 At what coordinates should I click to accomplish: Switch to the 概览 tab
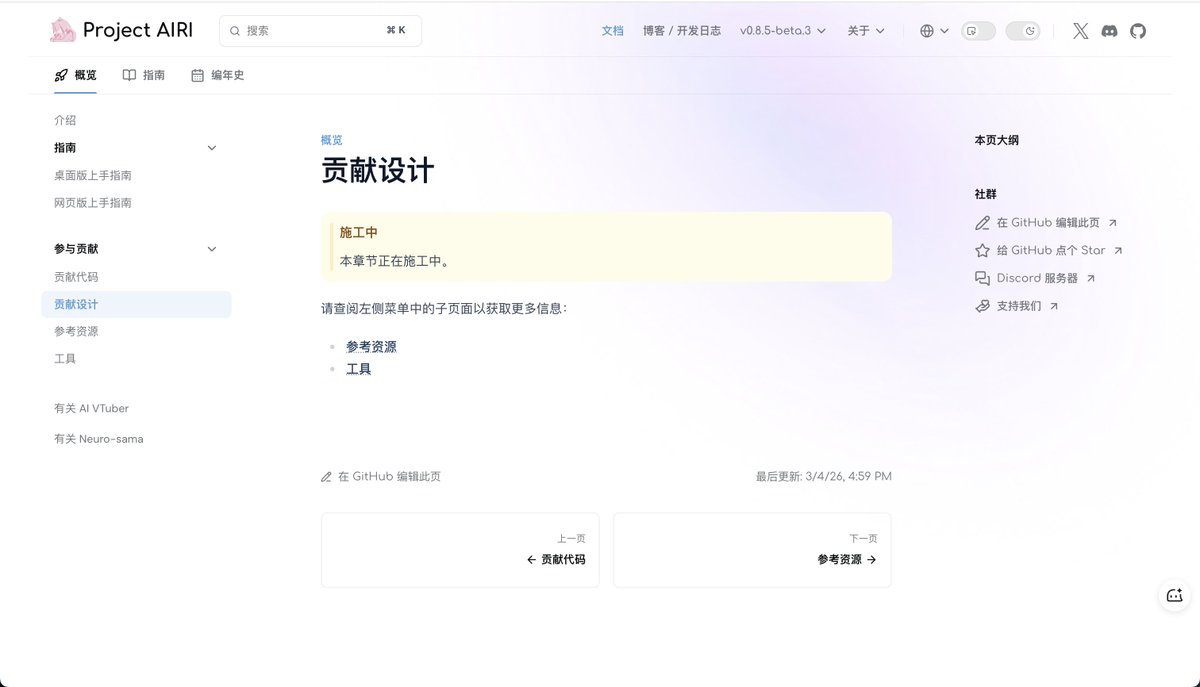pos(75,75)
